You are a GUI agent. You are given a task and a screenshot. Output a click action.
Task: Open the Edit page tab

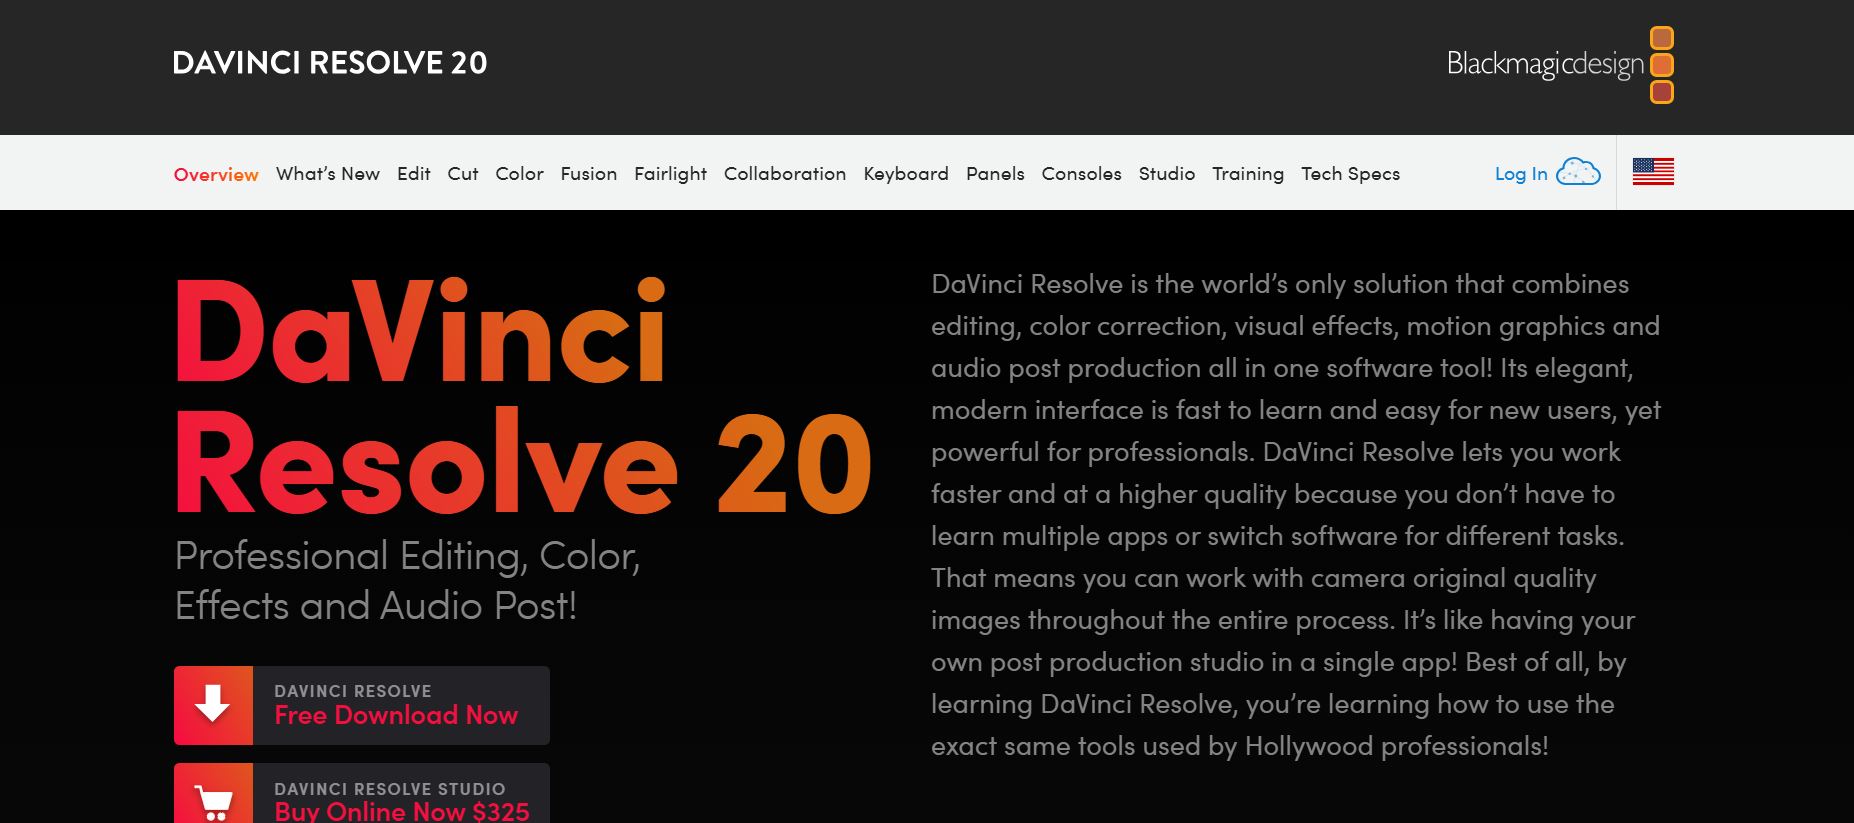click(x=414, y=174)
